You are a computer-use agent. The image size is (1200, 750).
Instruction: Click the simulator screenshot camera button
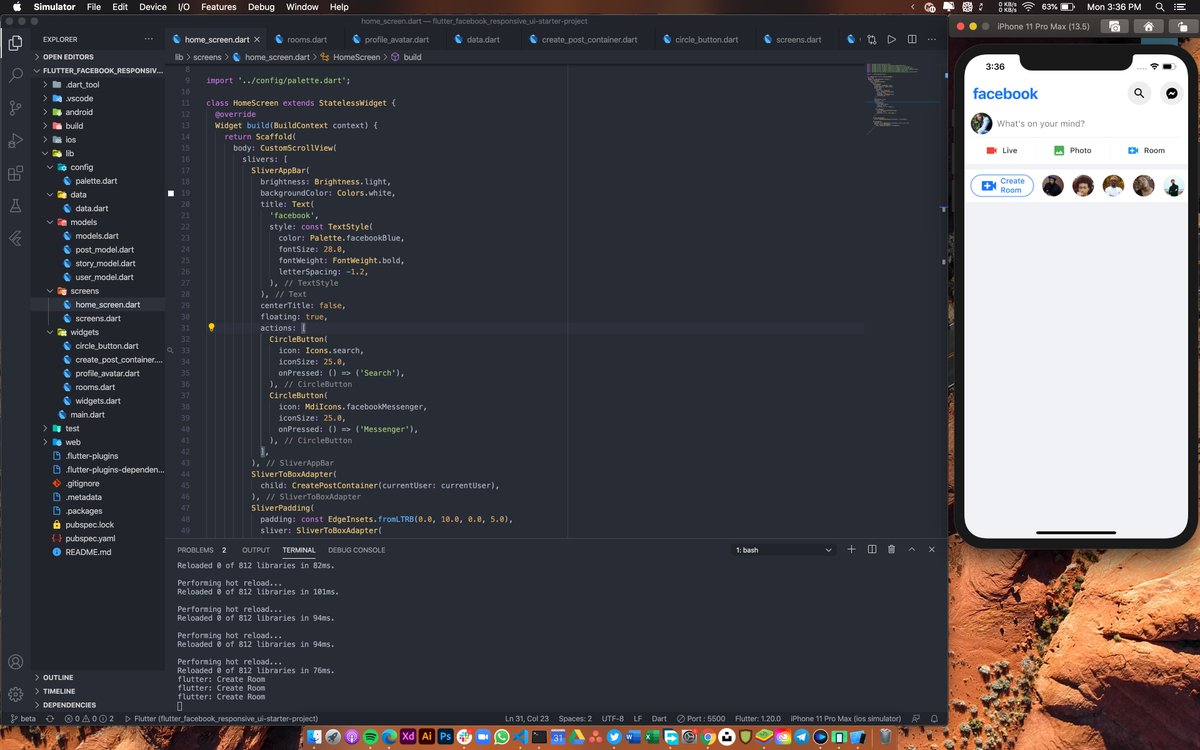(1113, 27)
